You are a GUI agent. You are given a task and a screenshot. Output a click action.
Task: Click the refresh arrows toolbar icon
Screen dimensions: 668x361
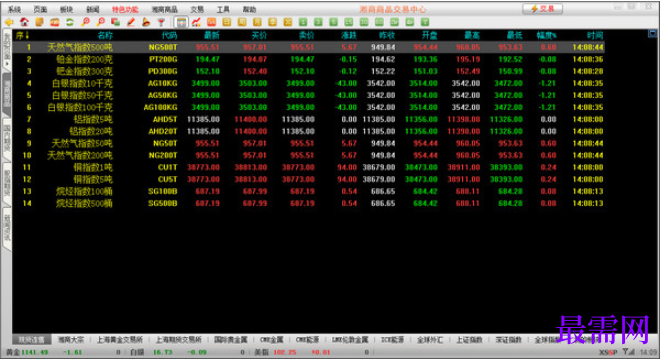(x=70, y=22)
